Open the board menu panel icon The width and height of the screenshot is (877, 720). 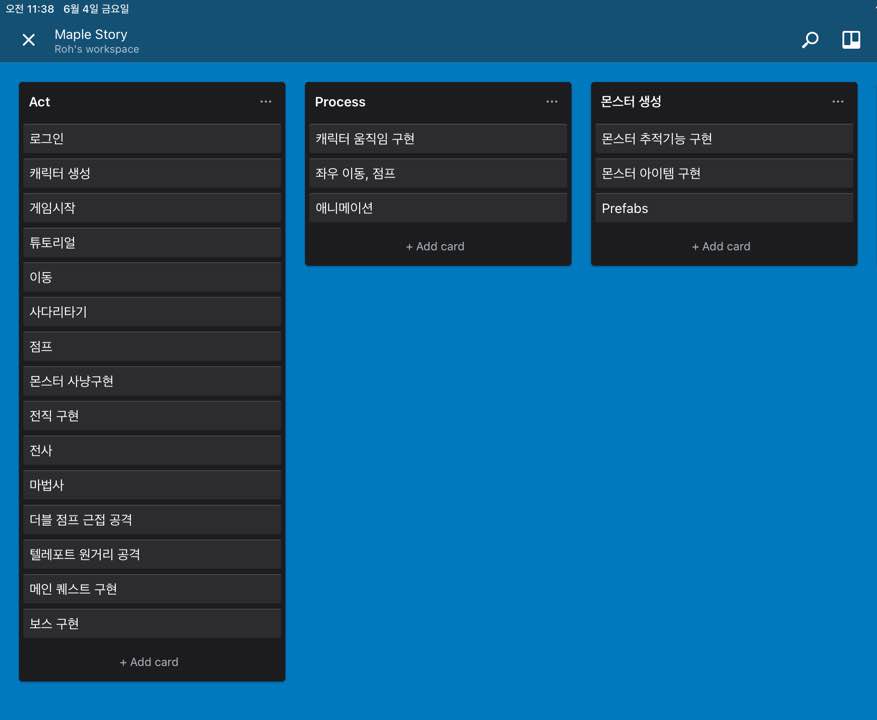pyautogui.click(x=851, y=40)
